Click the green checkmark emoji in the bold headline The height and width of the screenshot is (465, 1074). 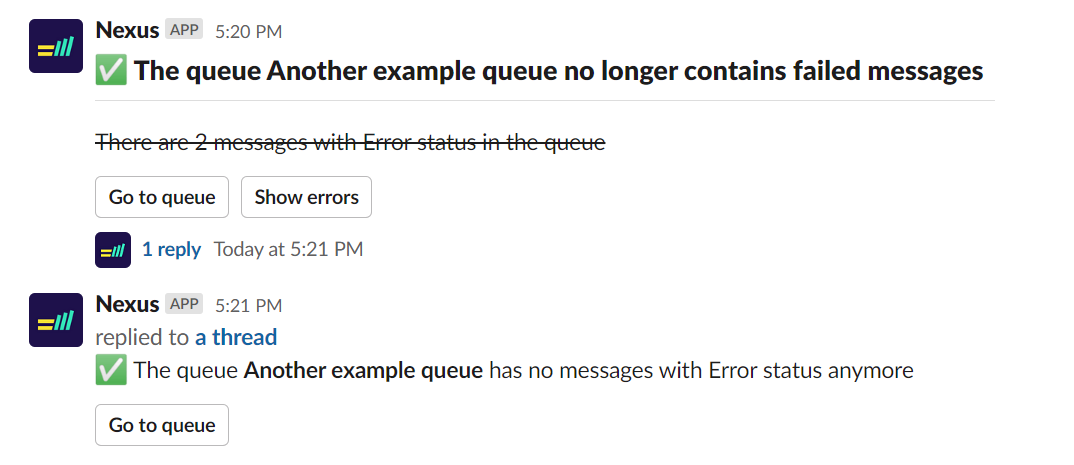point(110,71)
